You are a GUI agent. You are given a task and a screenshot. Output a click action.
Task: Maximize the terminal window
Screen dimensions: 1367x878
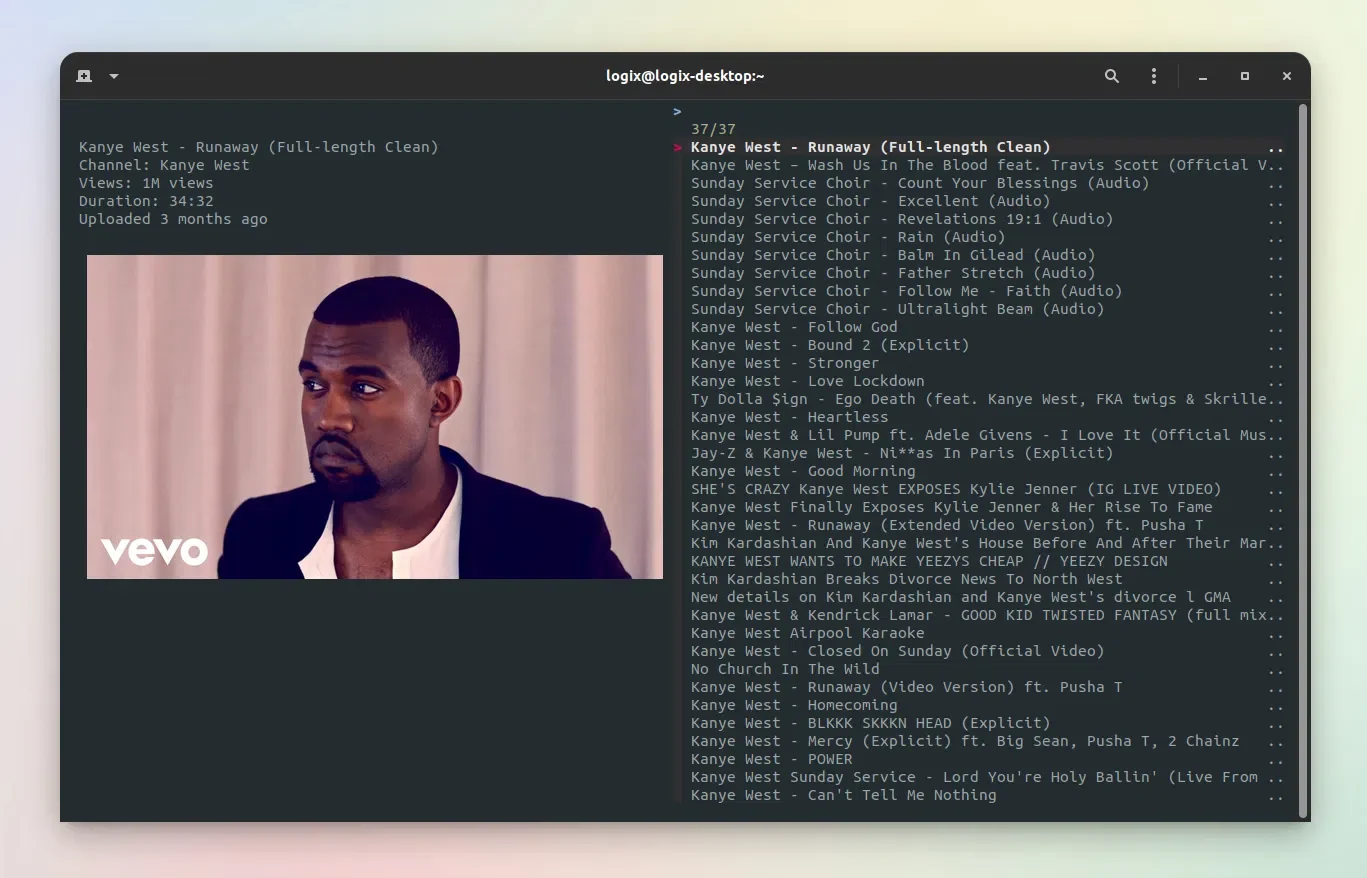pos(1245,76)
